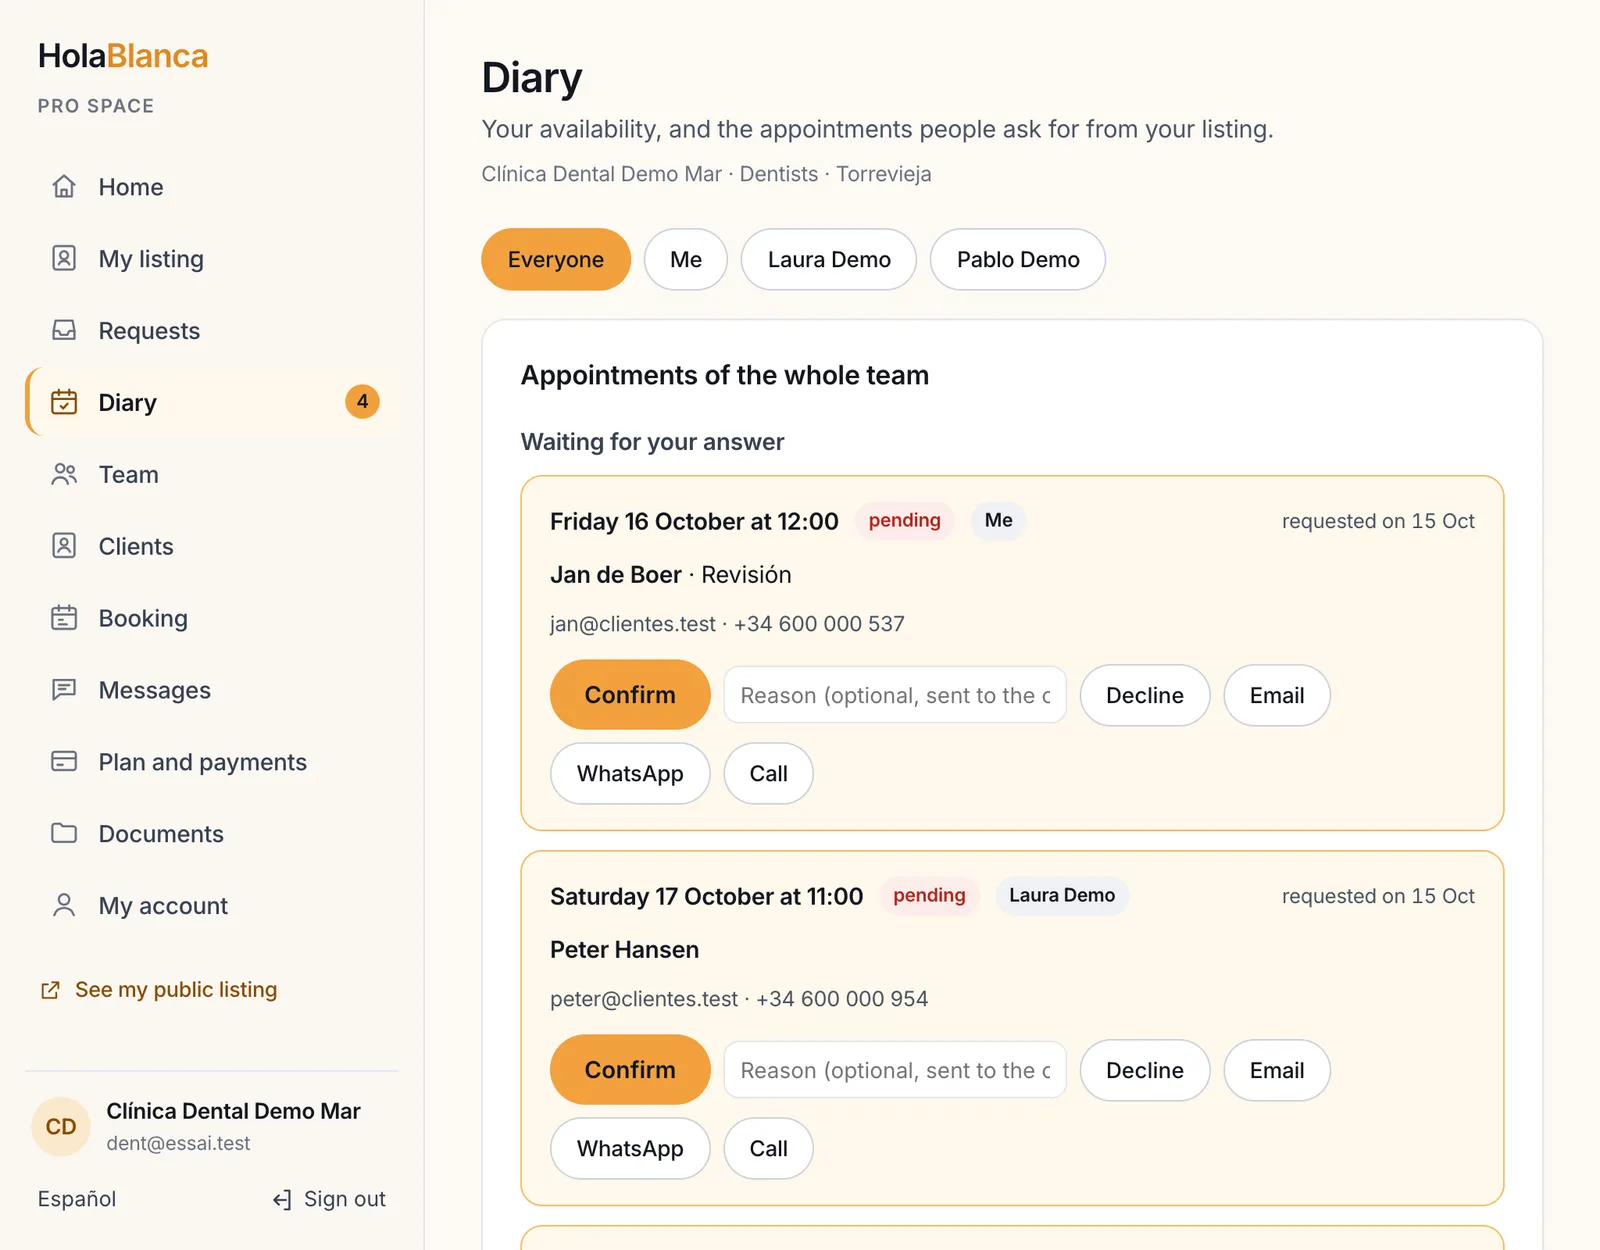Open the My listing section
The width and height of the screenshot is (1600, 1250).
click(x=212, y=259)
